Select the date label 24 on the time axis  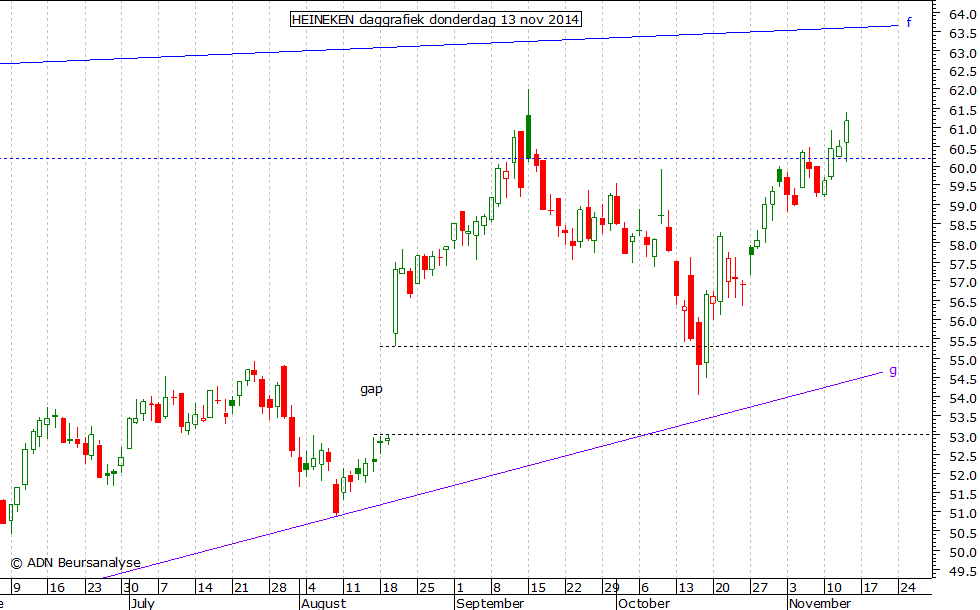(908, 588)
